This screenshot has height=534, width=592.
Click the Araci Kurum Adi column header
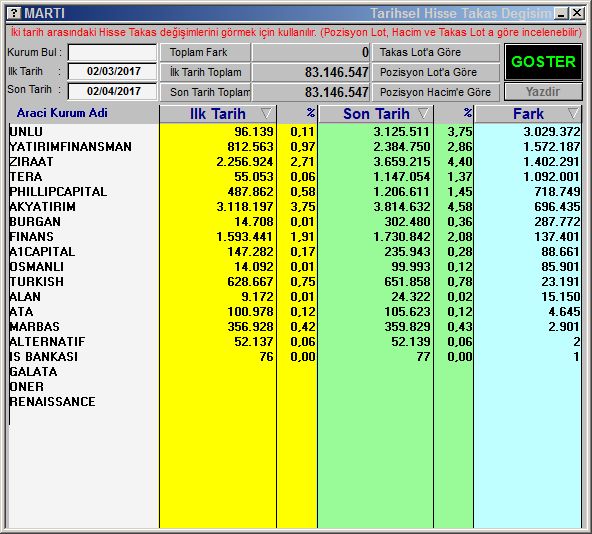pos(62,113)
